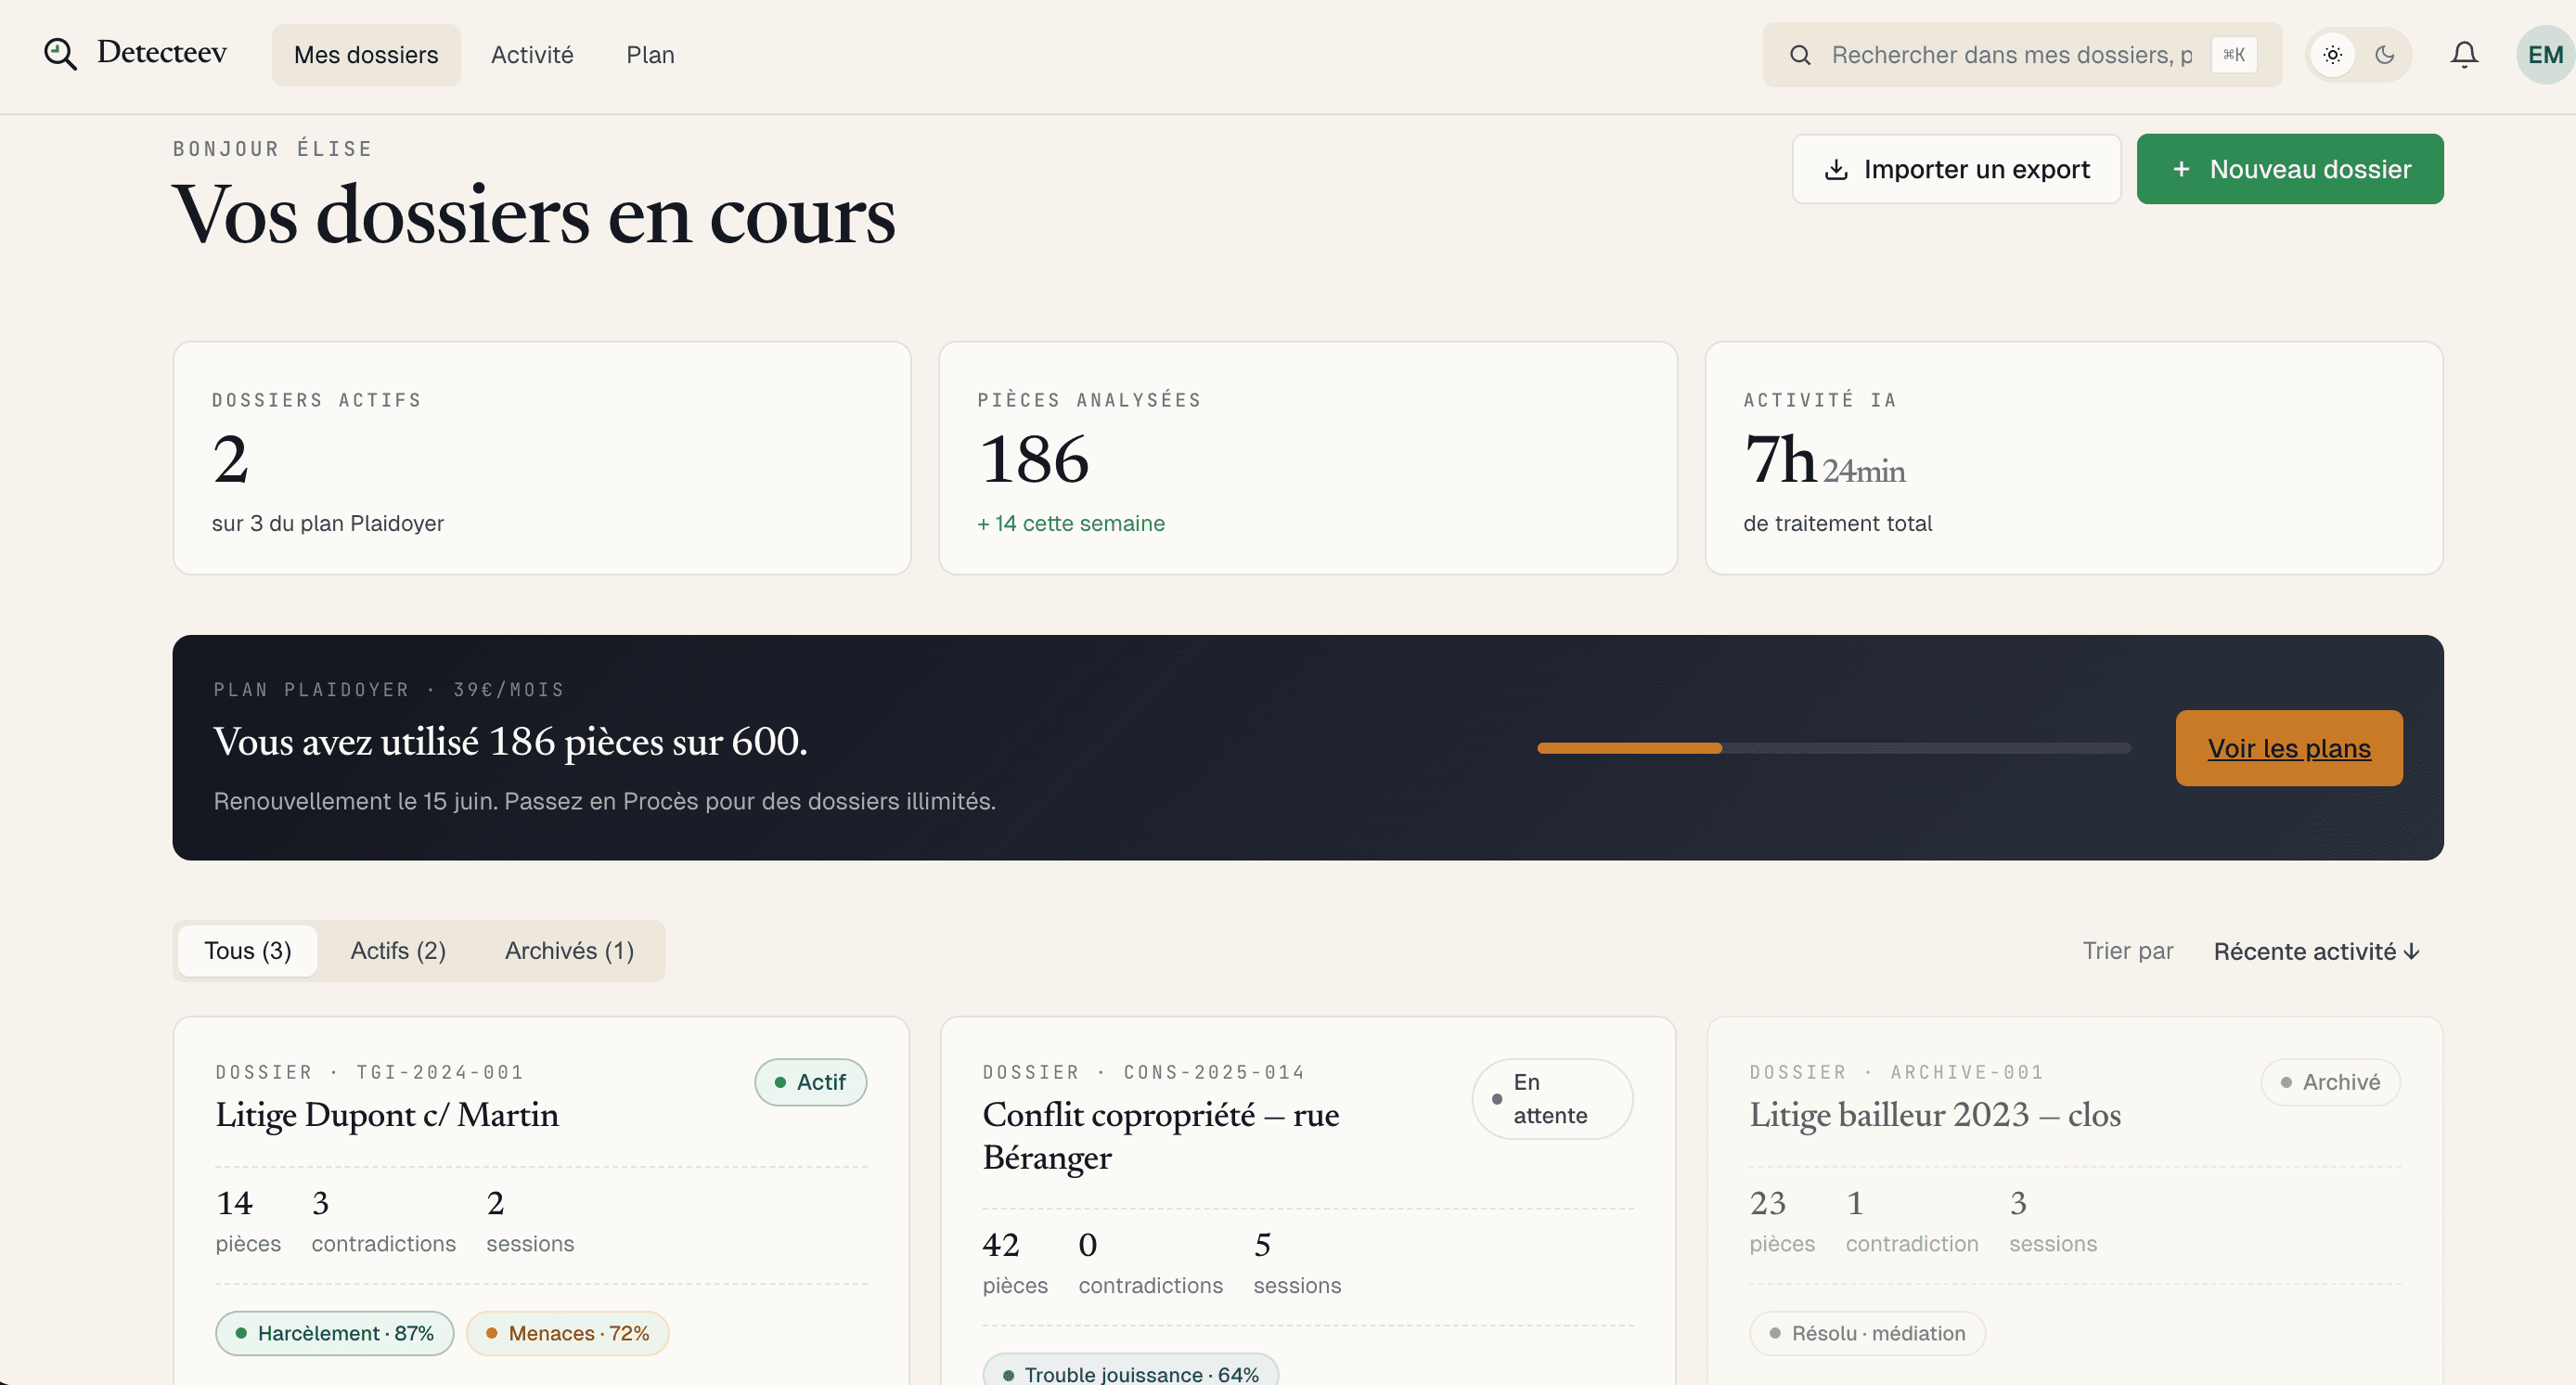Click "Vous avez utilisé 186 pièces" text
The height and width of the screenshot is (1385, 2576).
pyautogui.click(x=510, y=741)
